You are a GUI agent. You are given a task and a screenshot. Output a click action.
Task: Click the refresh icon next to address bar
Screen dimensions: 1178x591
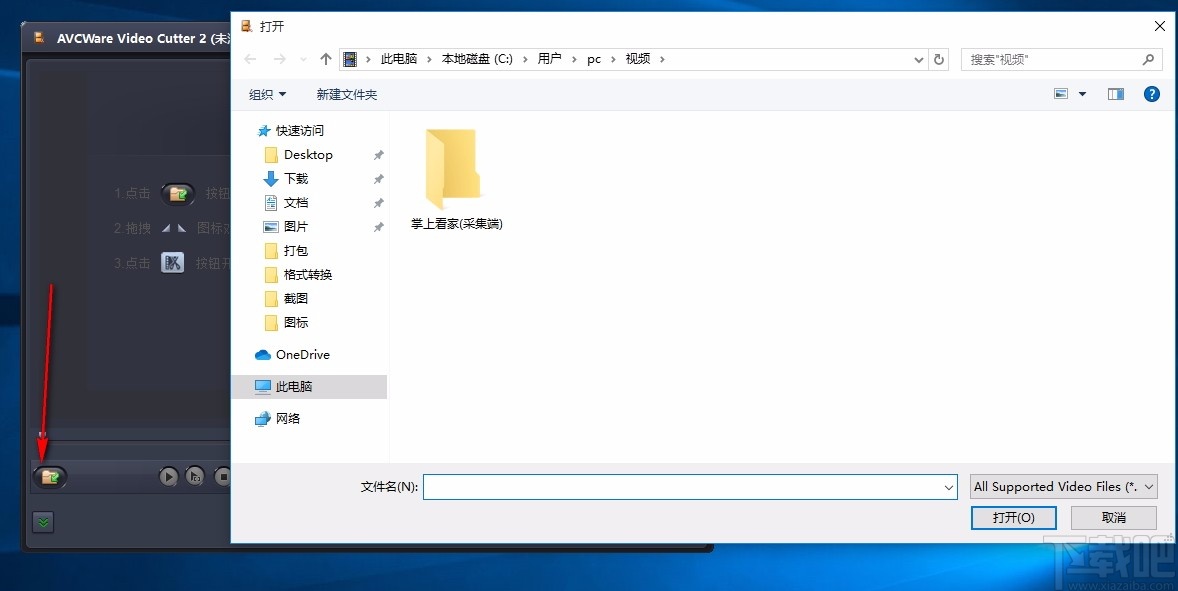click(x=938, y=59)
